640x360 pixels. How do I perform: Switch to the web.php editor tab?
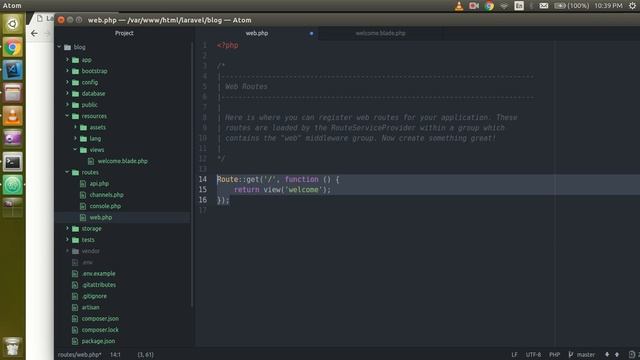pos(257,33)
